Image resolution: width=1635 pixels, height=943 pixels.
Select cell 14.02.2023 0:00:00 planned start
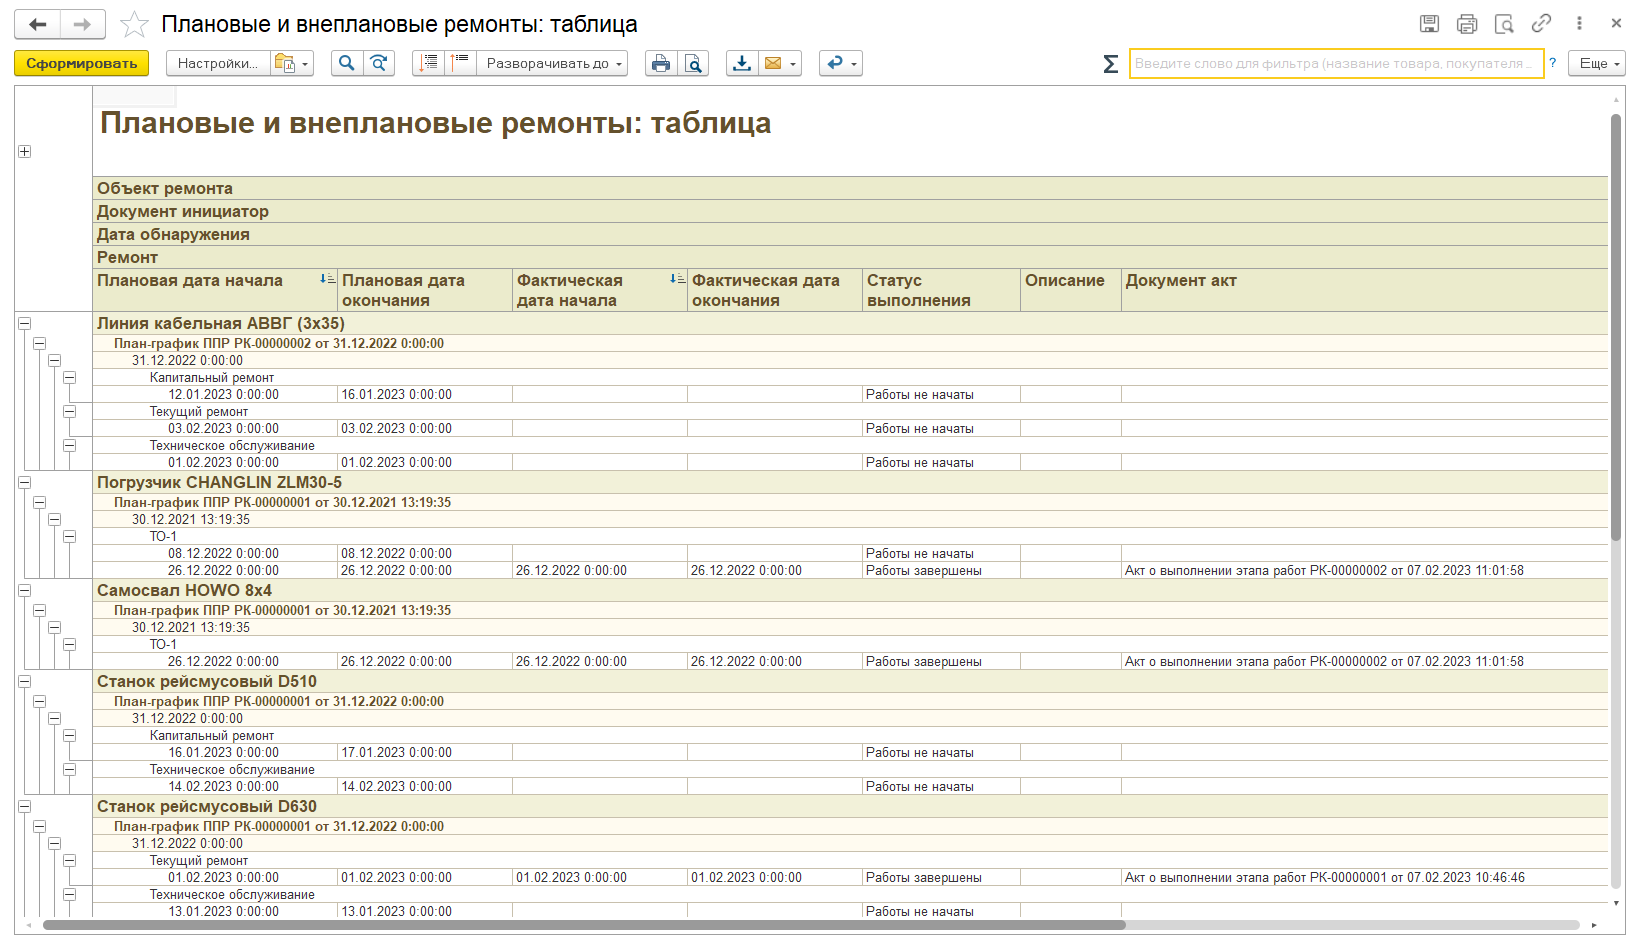click(x=224, y=786)
